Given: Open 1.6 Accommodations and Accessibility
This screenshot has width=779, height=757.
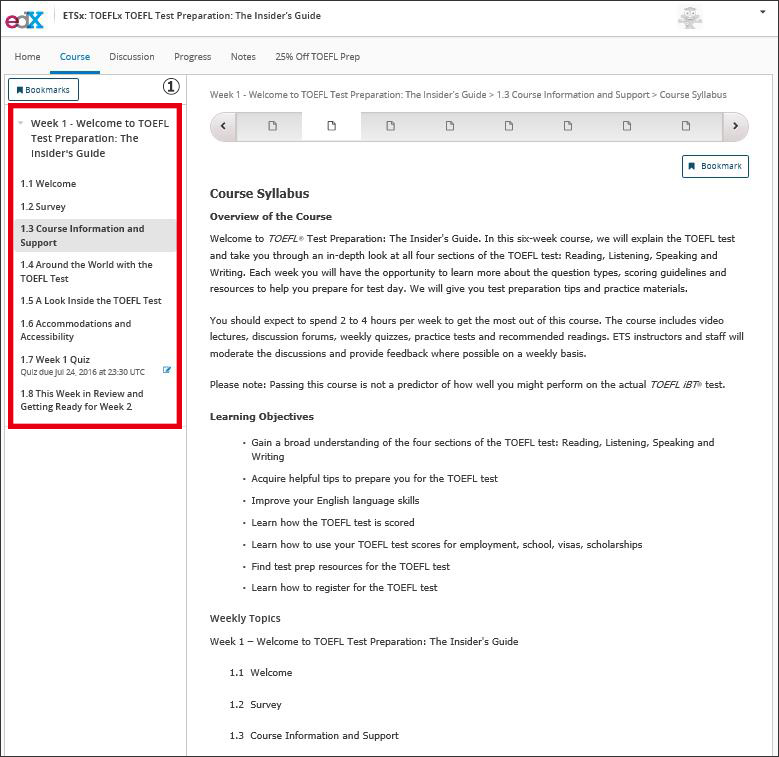Looking at the screenshot, I should pyautogui.click(x=76, y=330).
